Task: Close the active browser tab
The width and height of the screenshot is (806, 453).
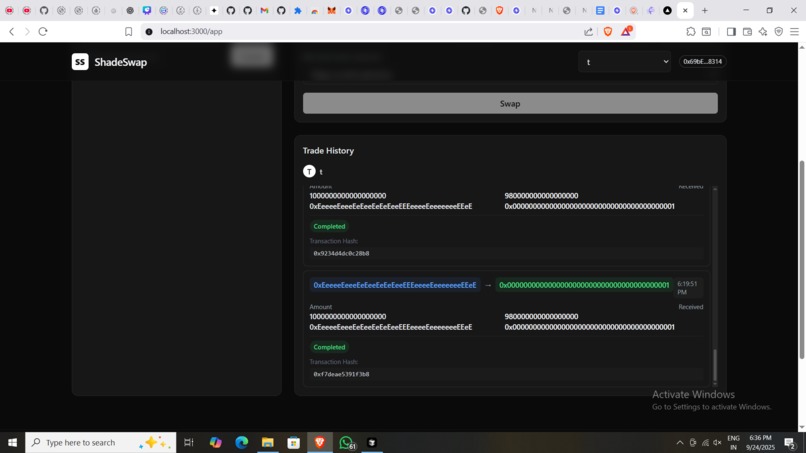Action: click(x=685, y=10)
